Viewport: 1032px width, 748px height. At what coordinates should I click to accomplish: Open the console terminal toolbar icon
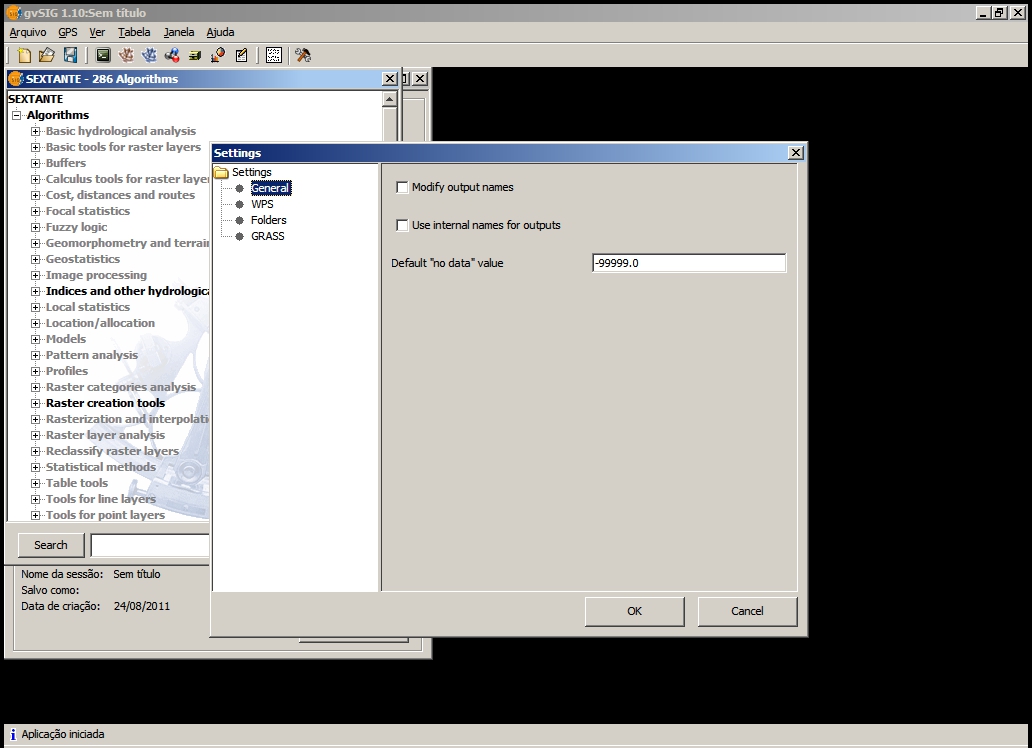(103, 55)
